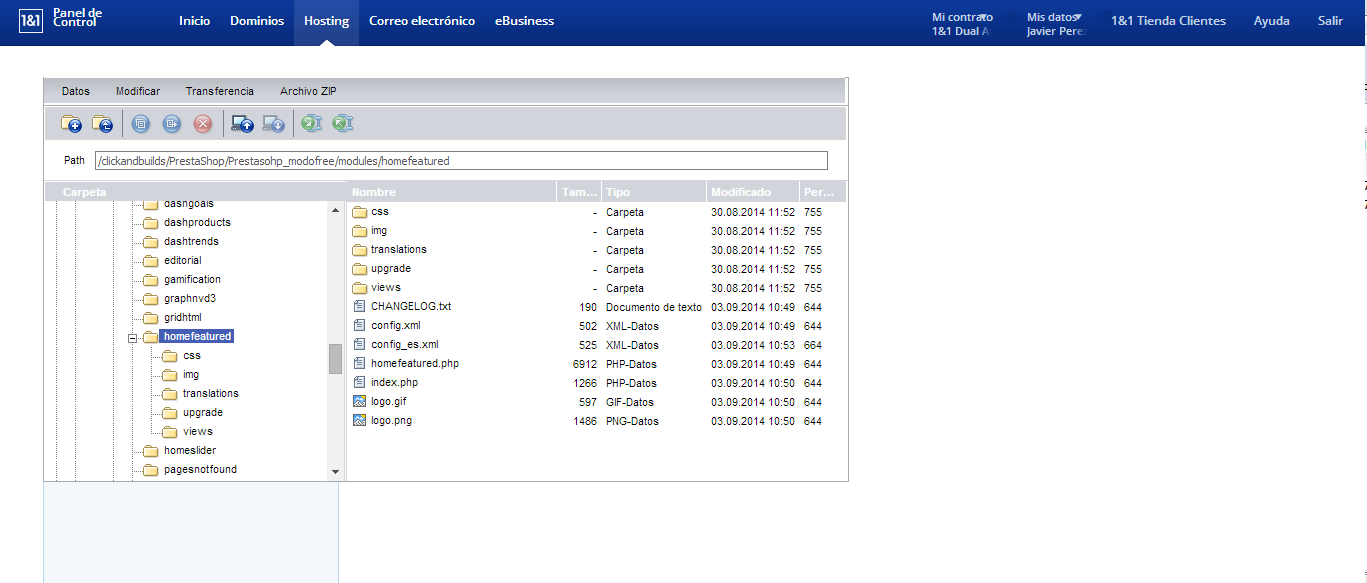Select the Hosting tab

(x=326, y=21)
